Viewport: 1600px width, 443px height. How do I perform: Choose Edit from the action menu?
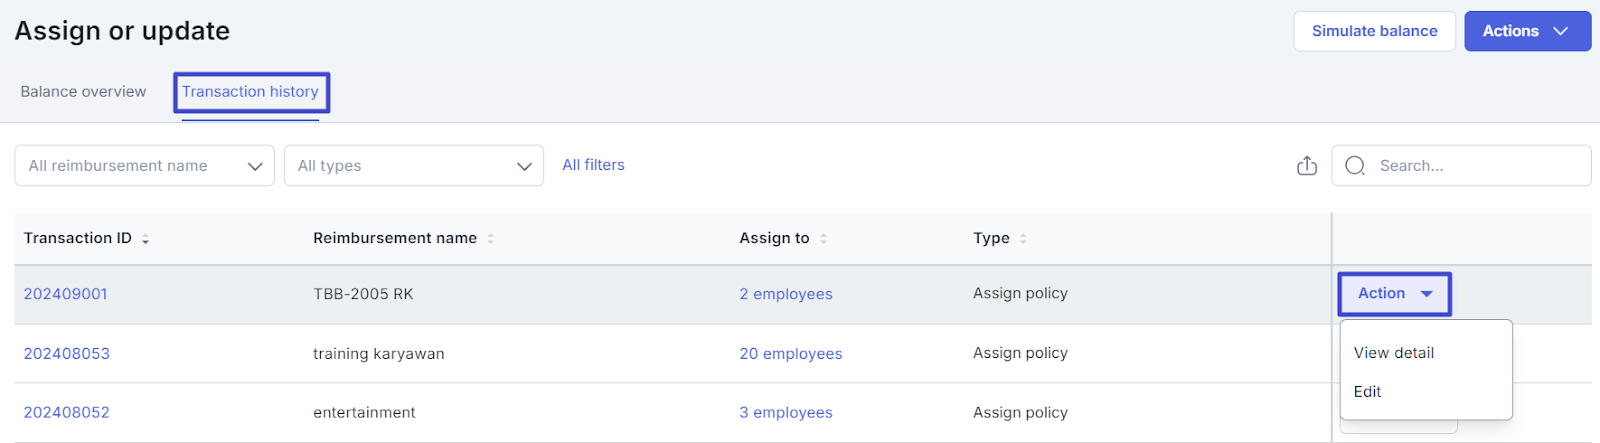pyautogui.click(x=1367, y=392)
